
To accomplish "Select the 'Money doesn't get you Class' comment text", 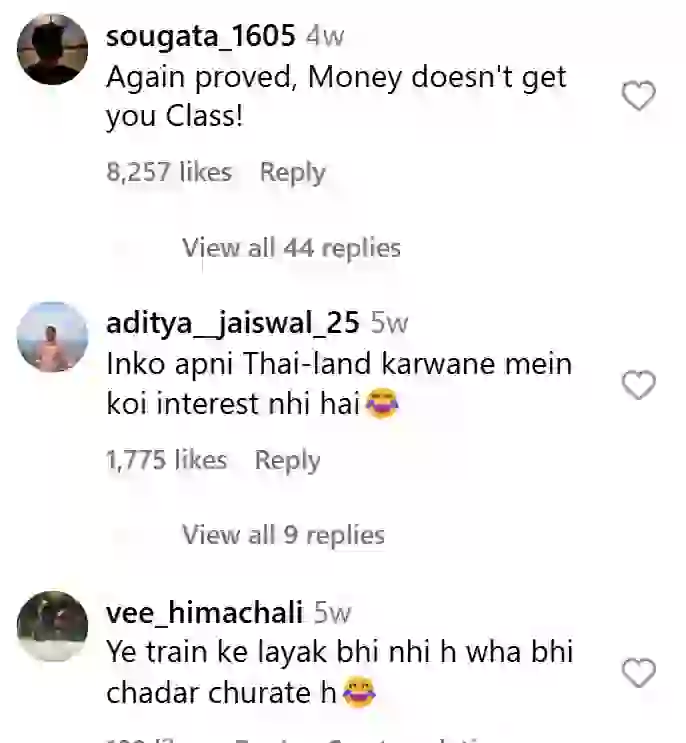I will click(x=336, y=97).
